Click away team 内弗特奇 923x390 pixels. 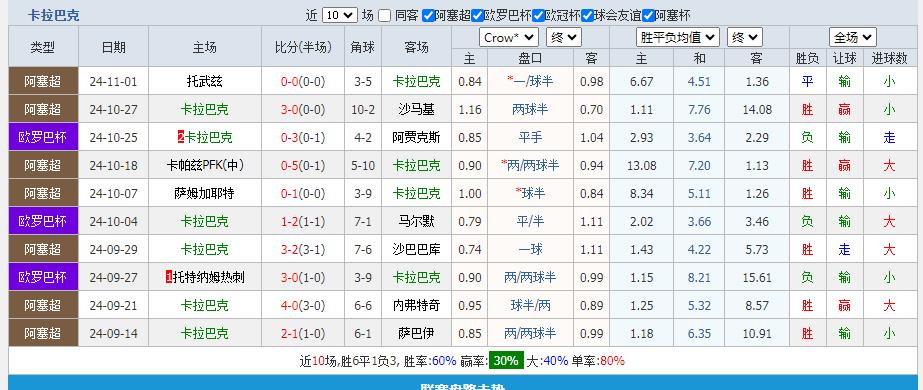(x=416, y=306)
